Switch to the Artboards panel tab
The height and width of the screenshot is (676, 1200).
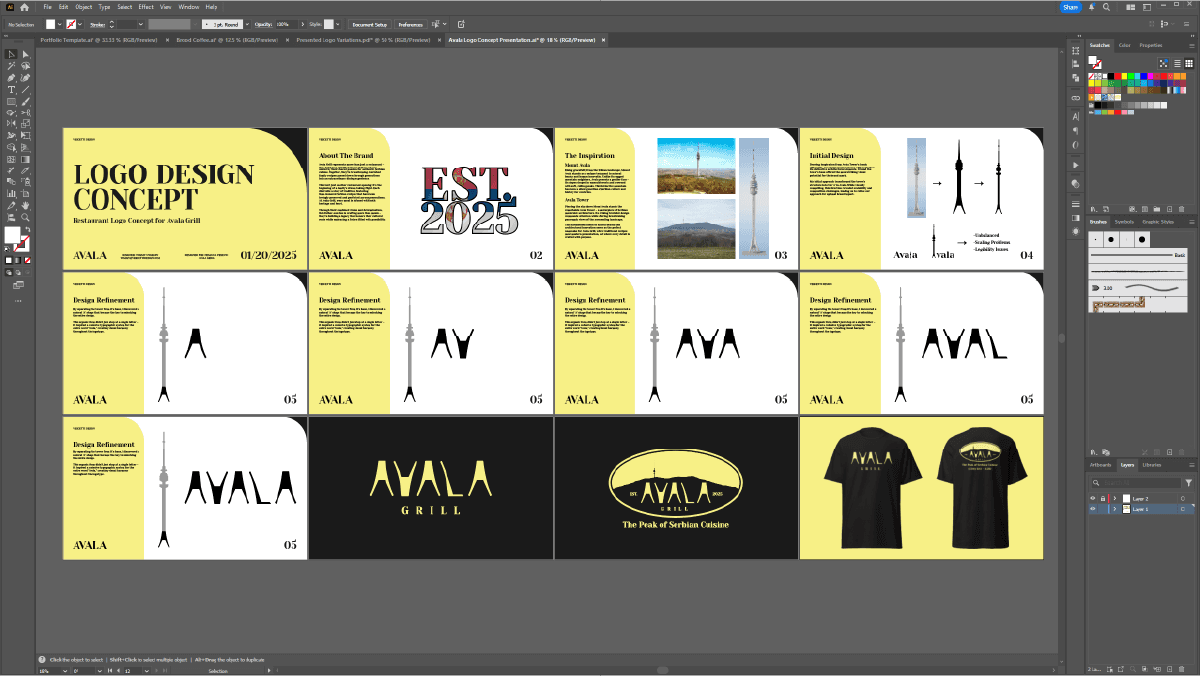[1100, 465]
